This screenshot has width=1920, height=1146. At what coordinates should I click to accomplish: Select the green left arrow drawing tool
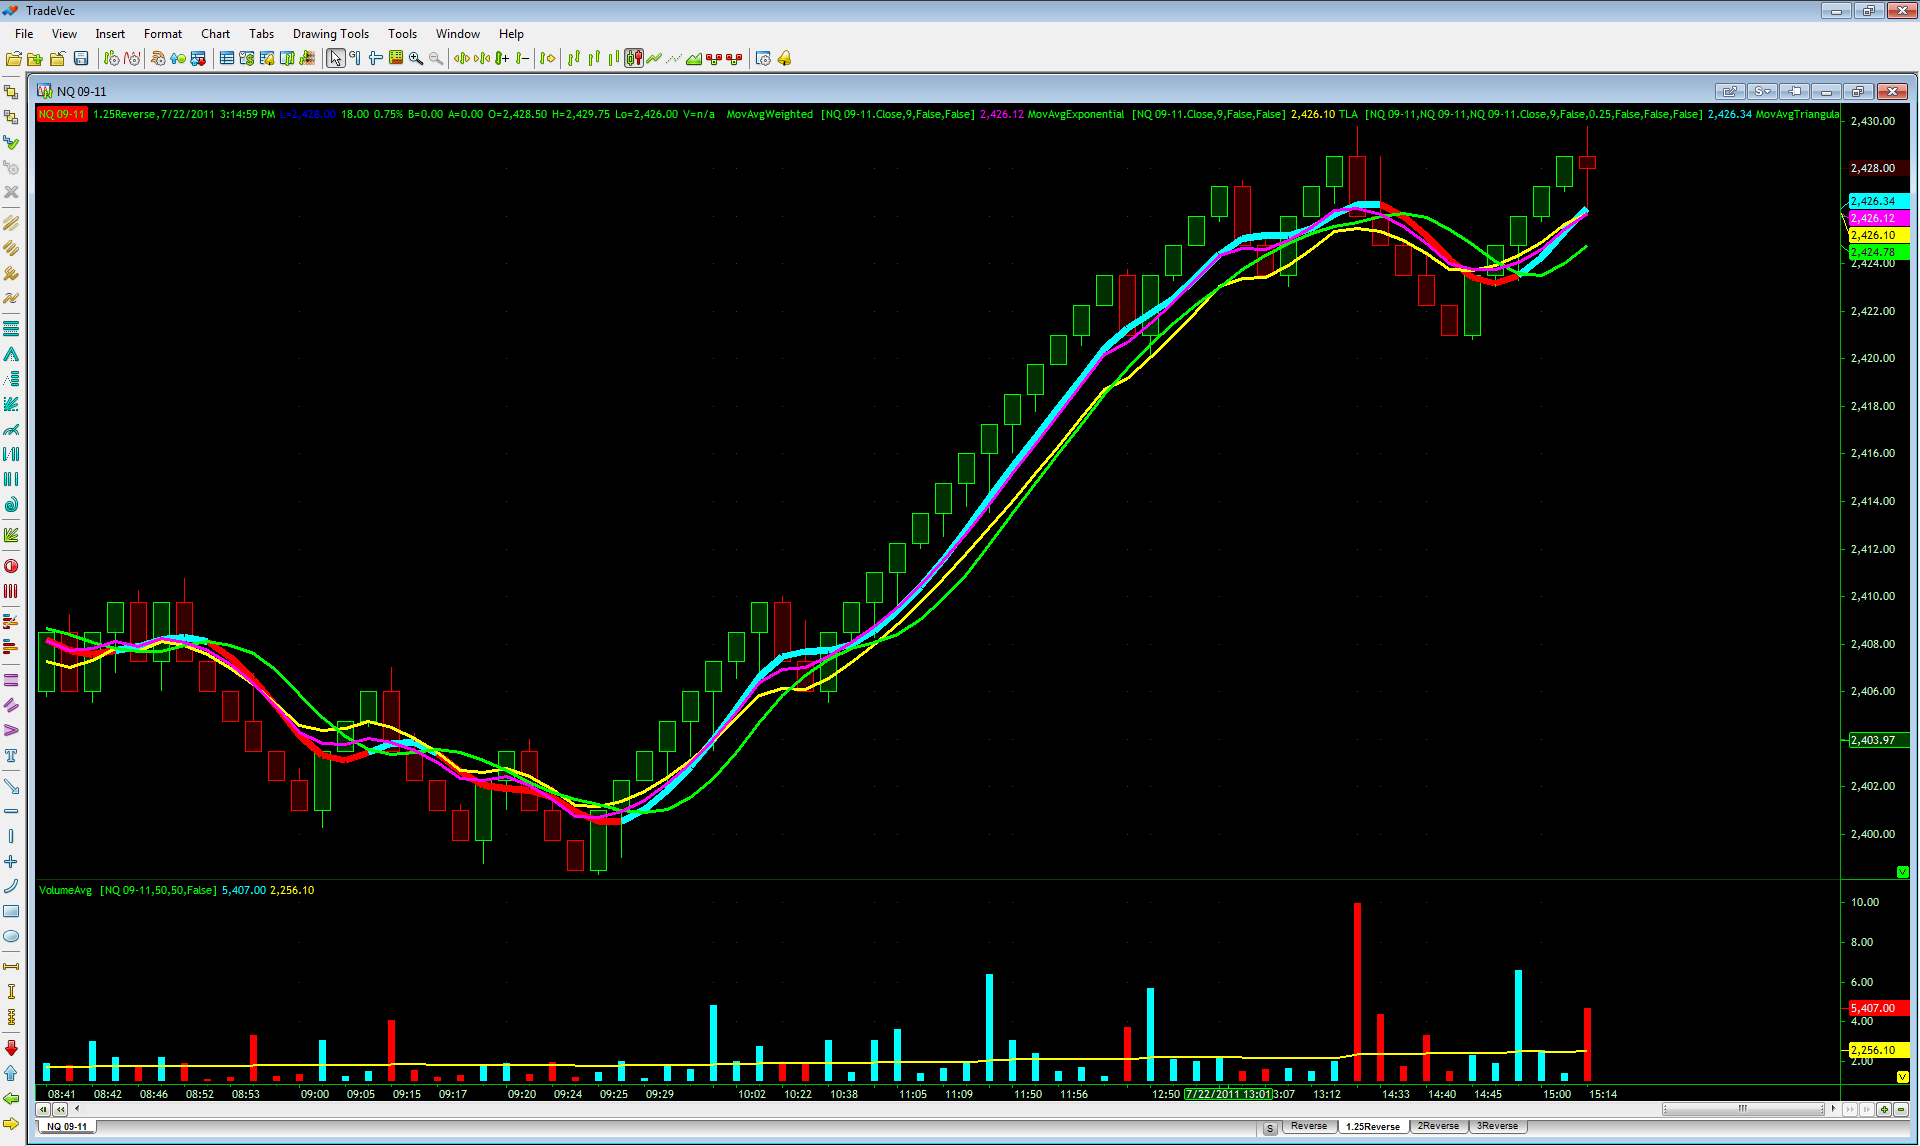pyautogui.click(x=11, y=1098)
